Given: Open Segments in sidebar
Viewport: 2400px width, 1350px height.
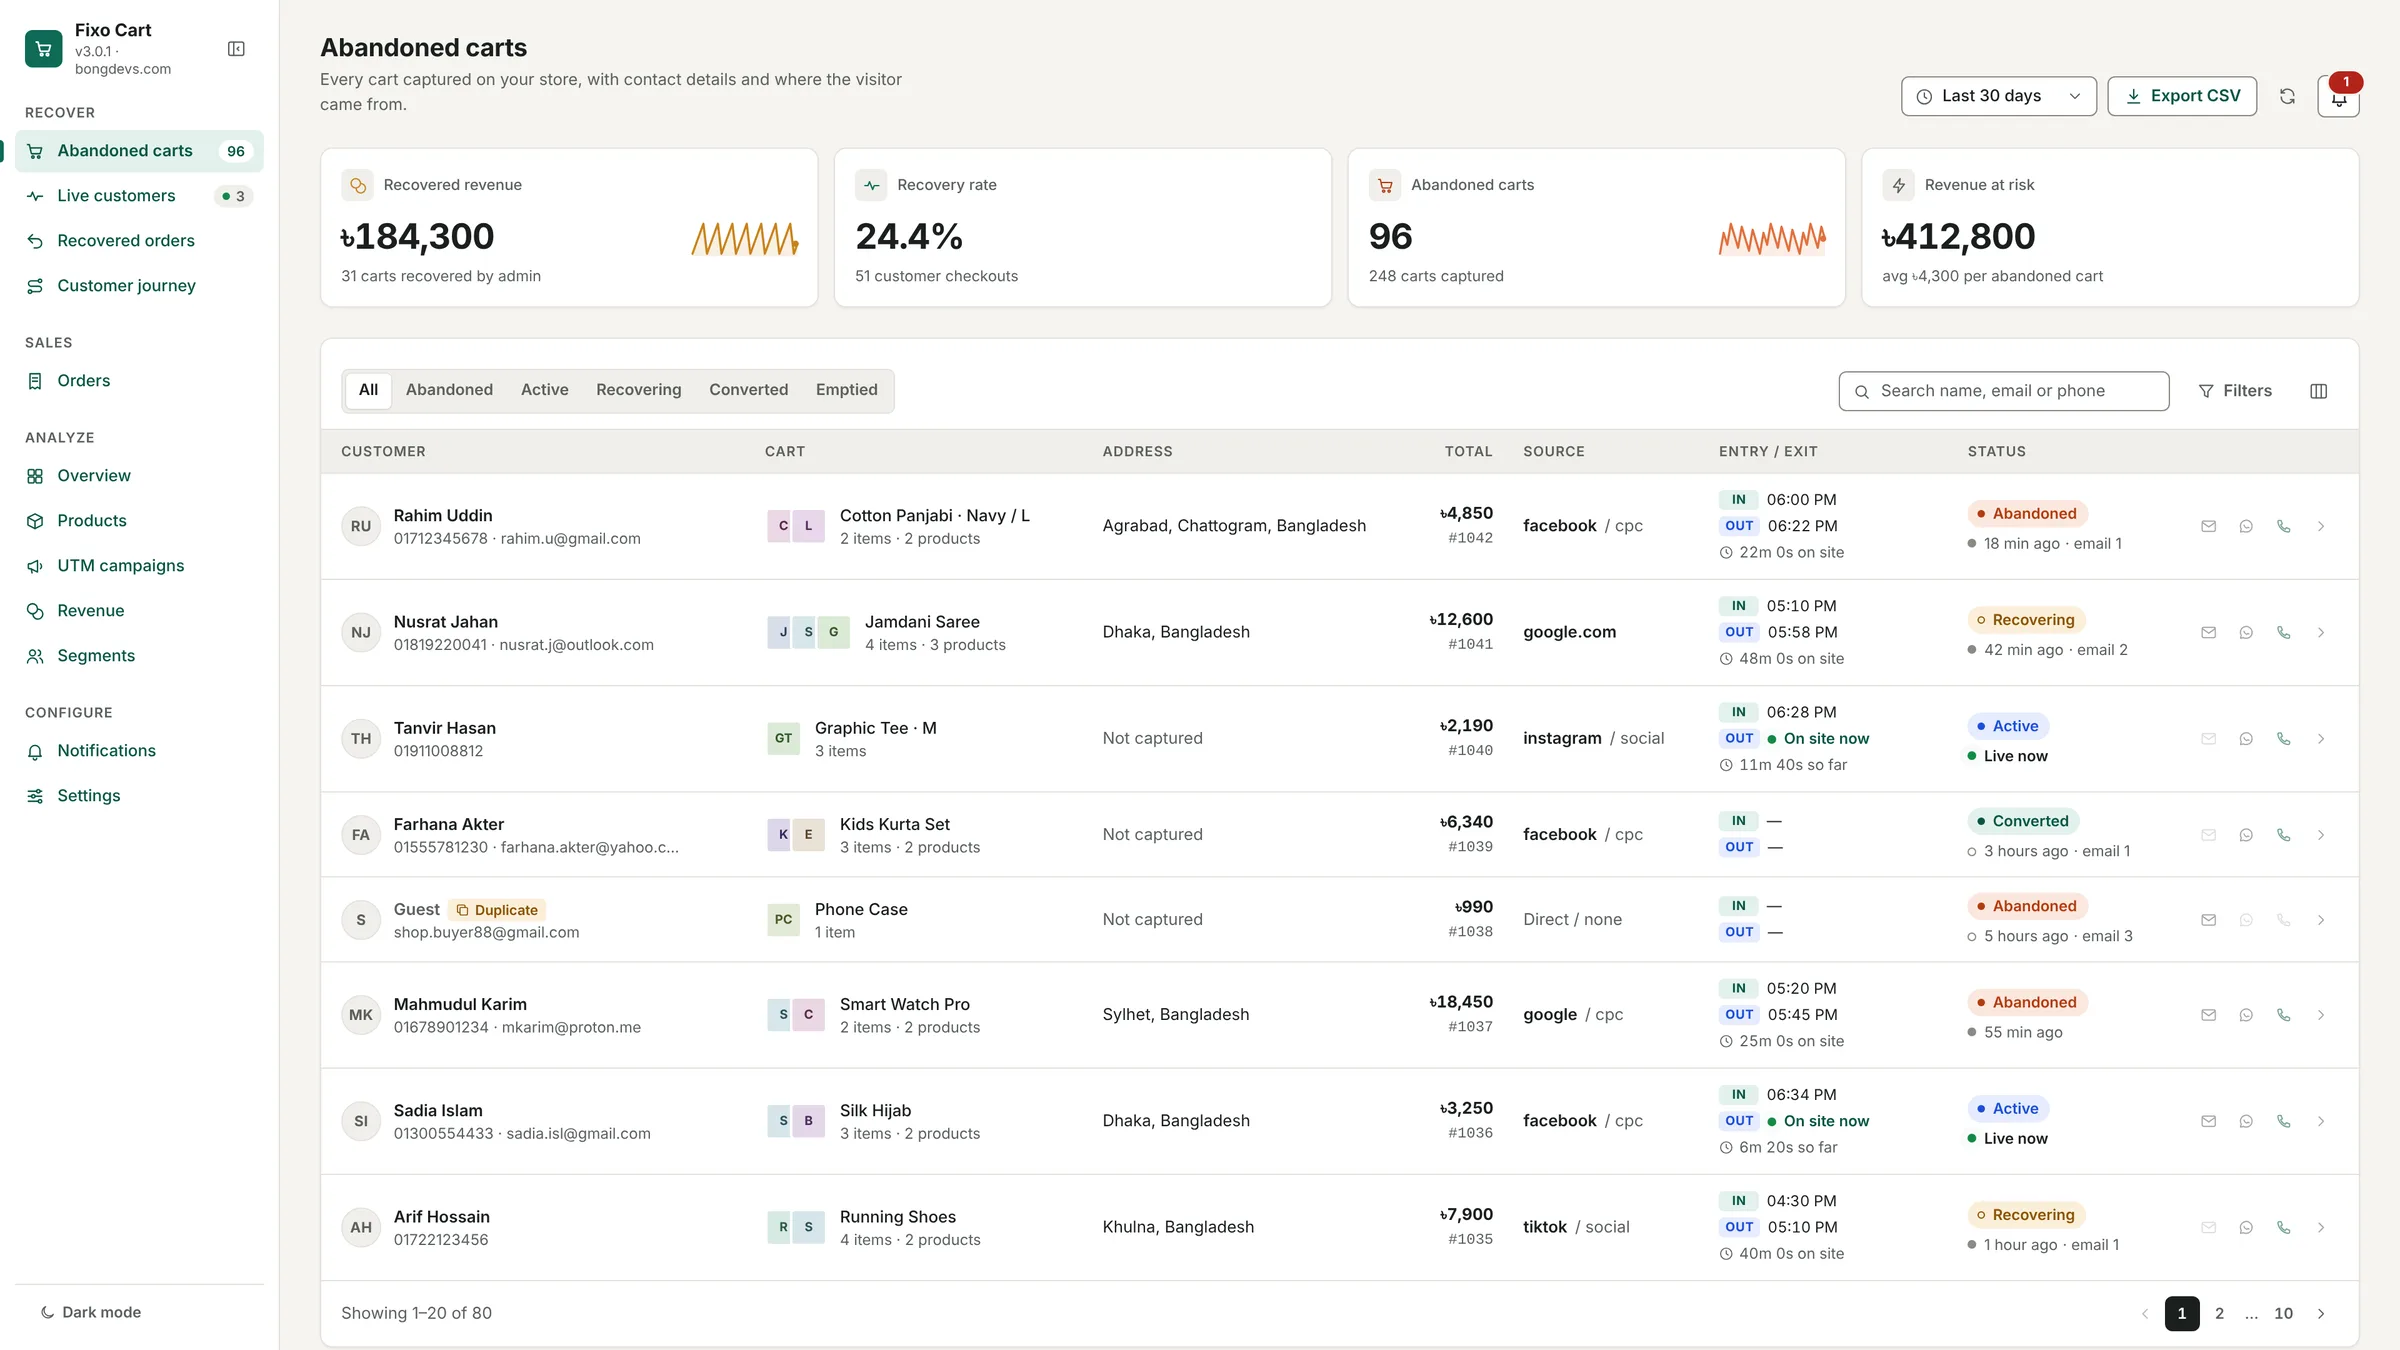Looking at the screenshot, I should click(139, 656).
